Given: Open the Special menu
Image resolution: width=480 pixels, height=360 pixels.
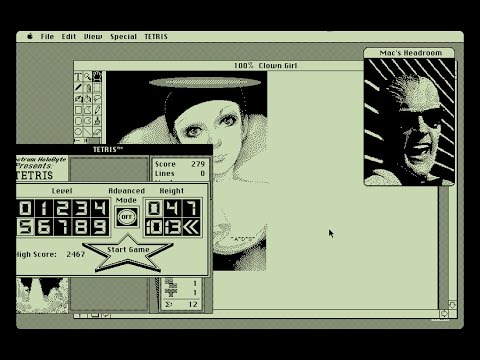Looking at the screenshot, I should (x=123, y=37).
